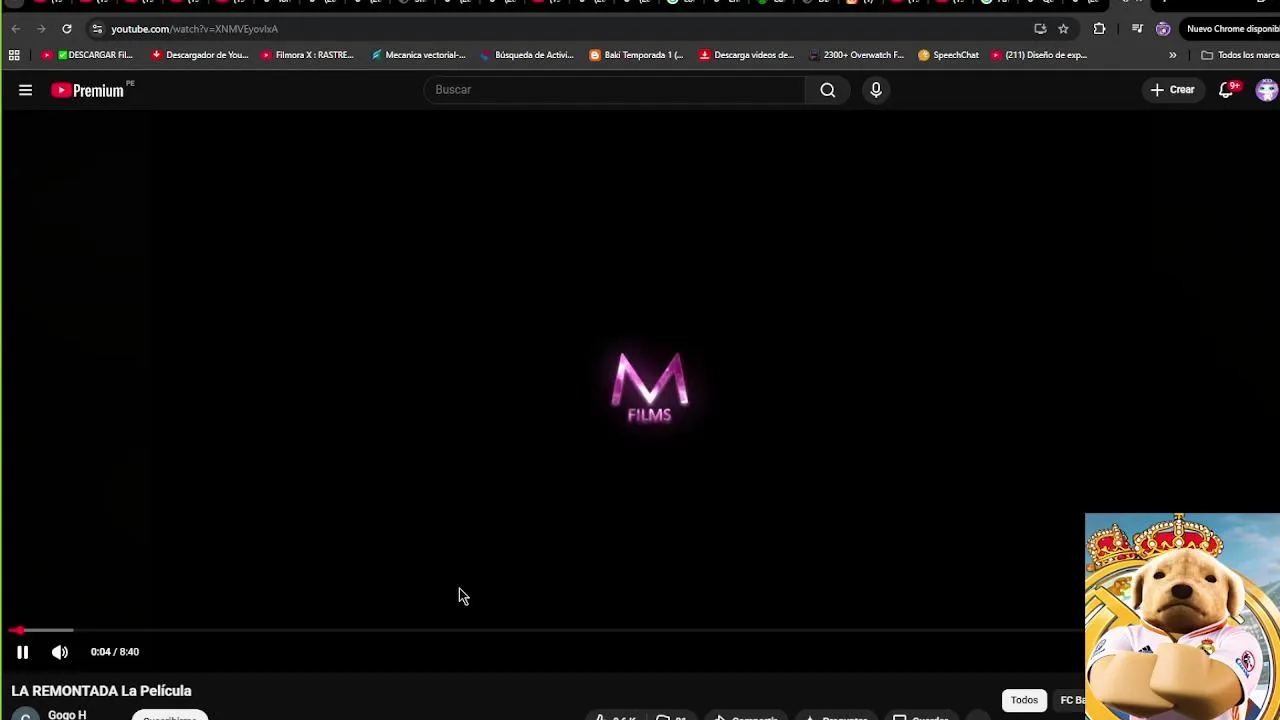Click Nuevo Chrome disponible update button
1280x720 pixels.
pos(1230,29)
